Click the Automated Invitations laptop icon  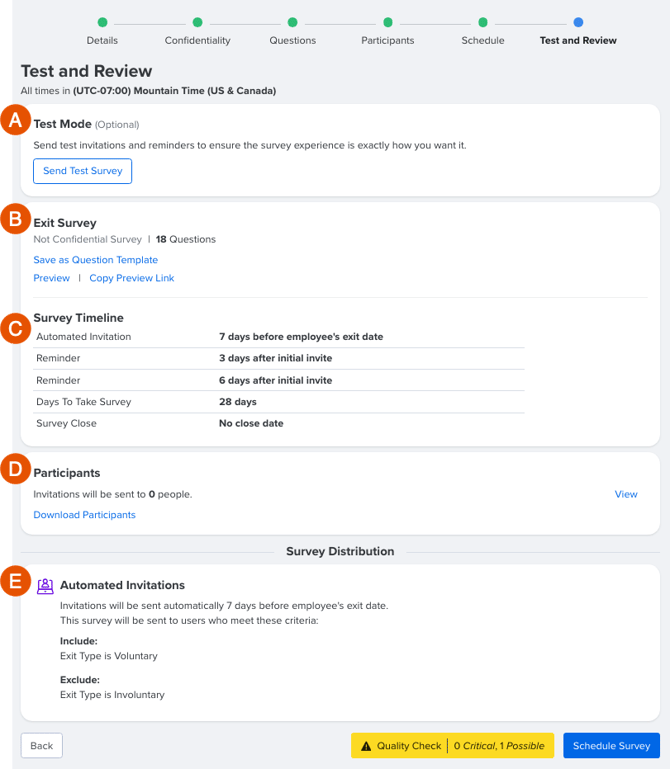point(45,586)
